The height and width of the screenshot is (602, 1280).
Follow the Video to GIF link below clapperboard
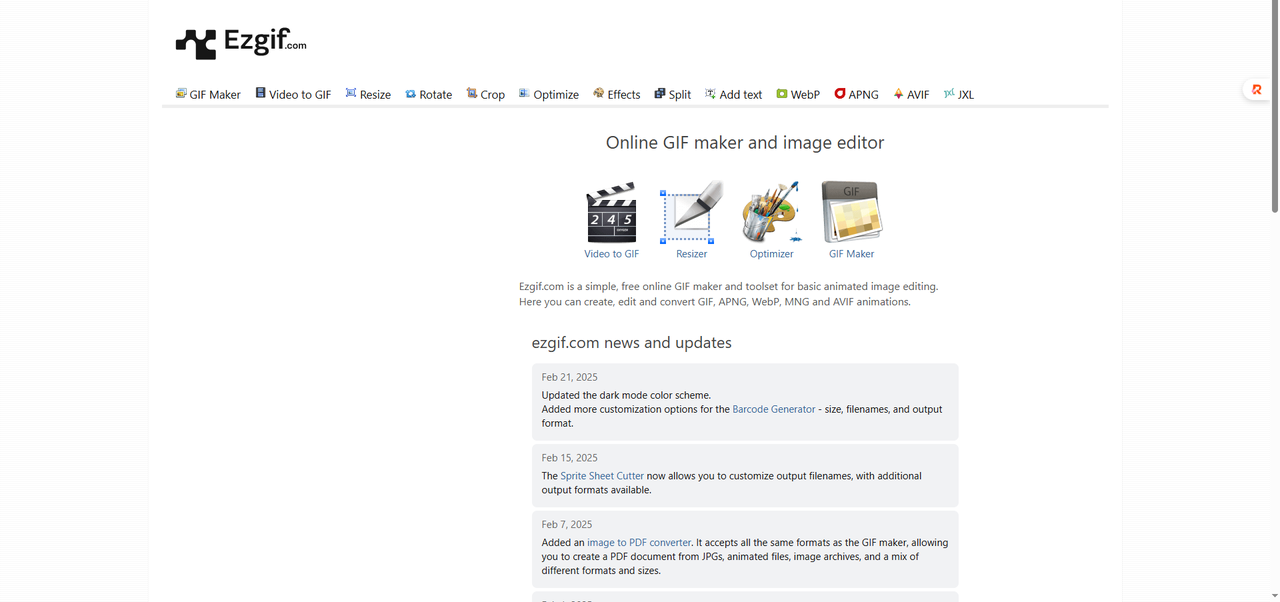coord(611,254)
